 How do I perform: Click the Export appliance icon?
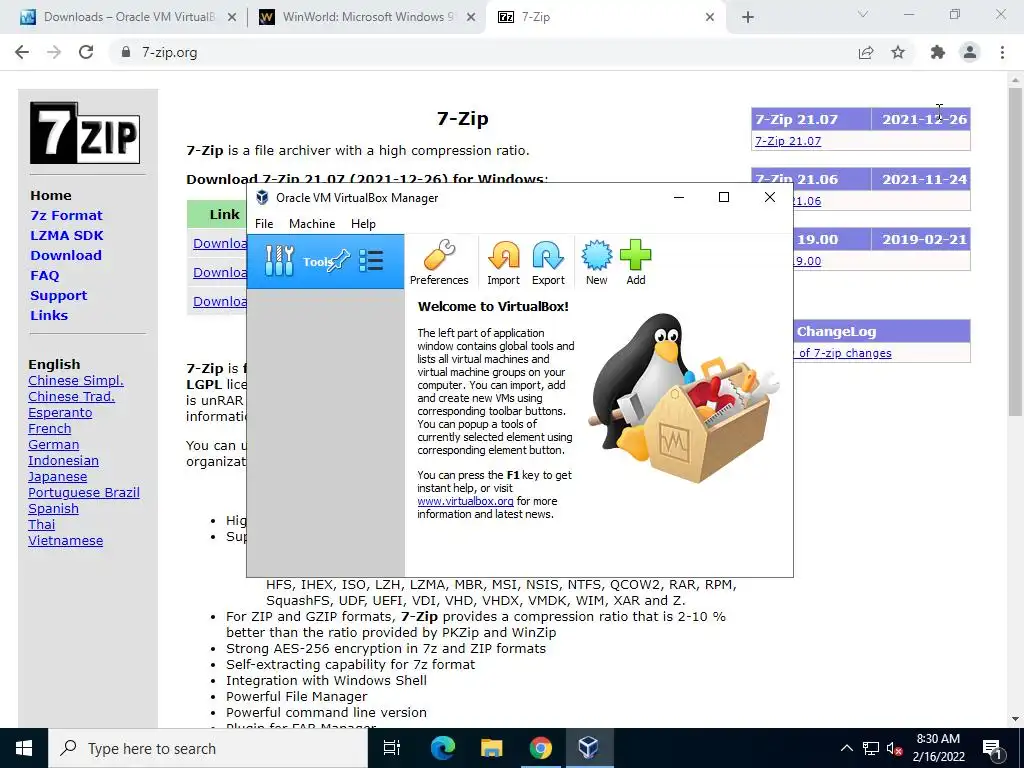548,263
